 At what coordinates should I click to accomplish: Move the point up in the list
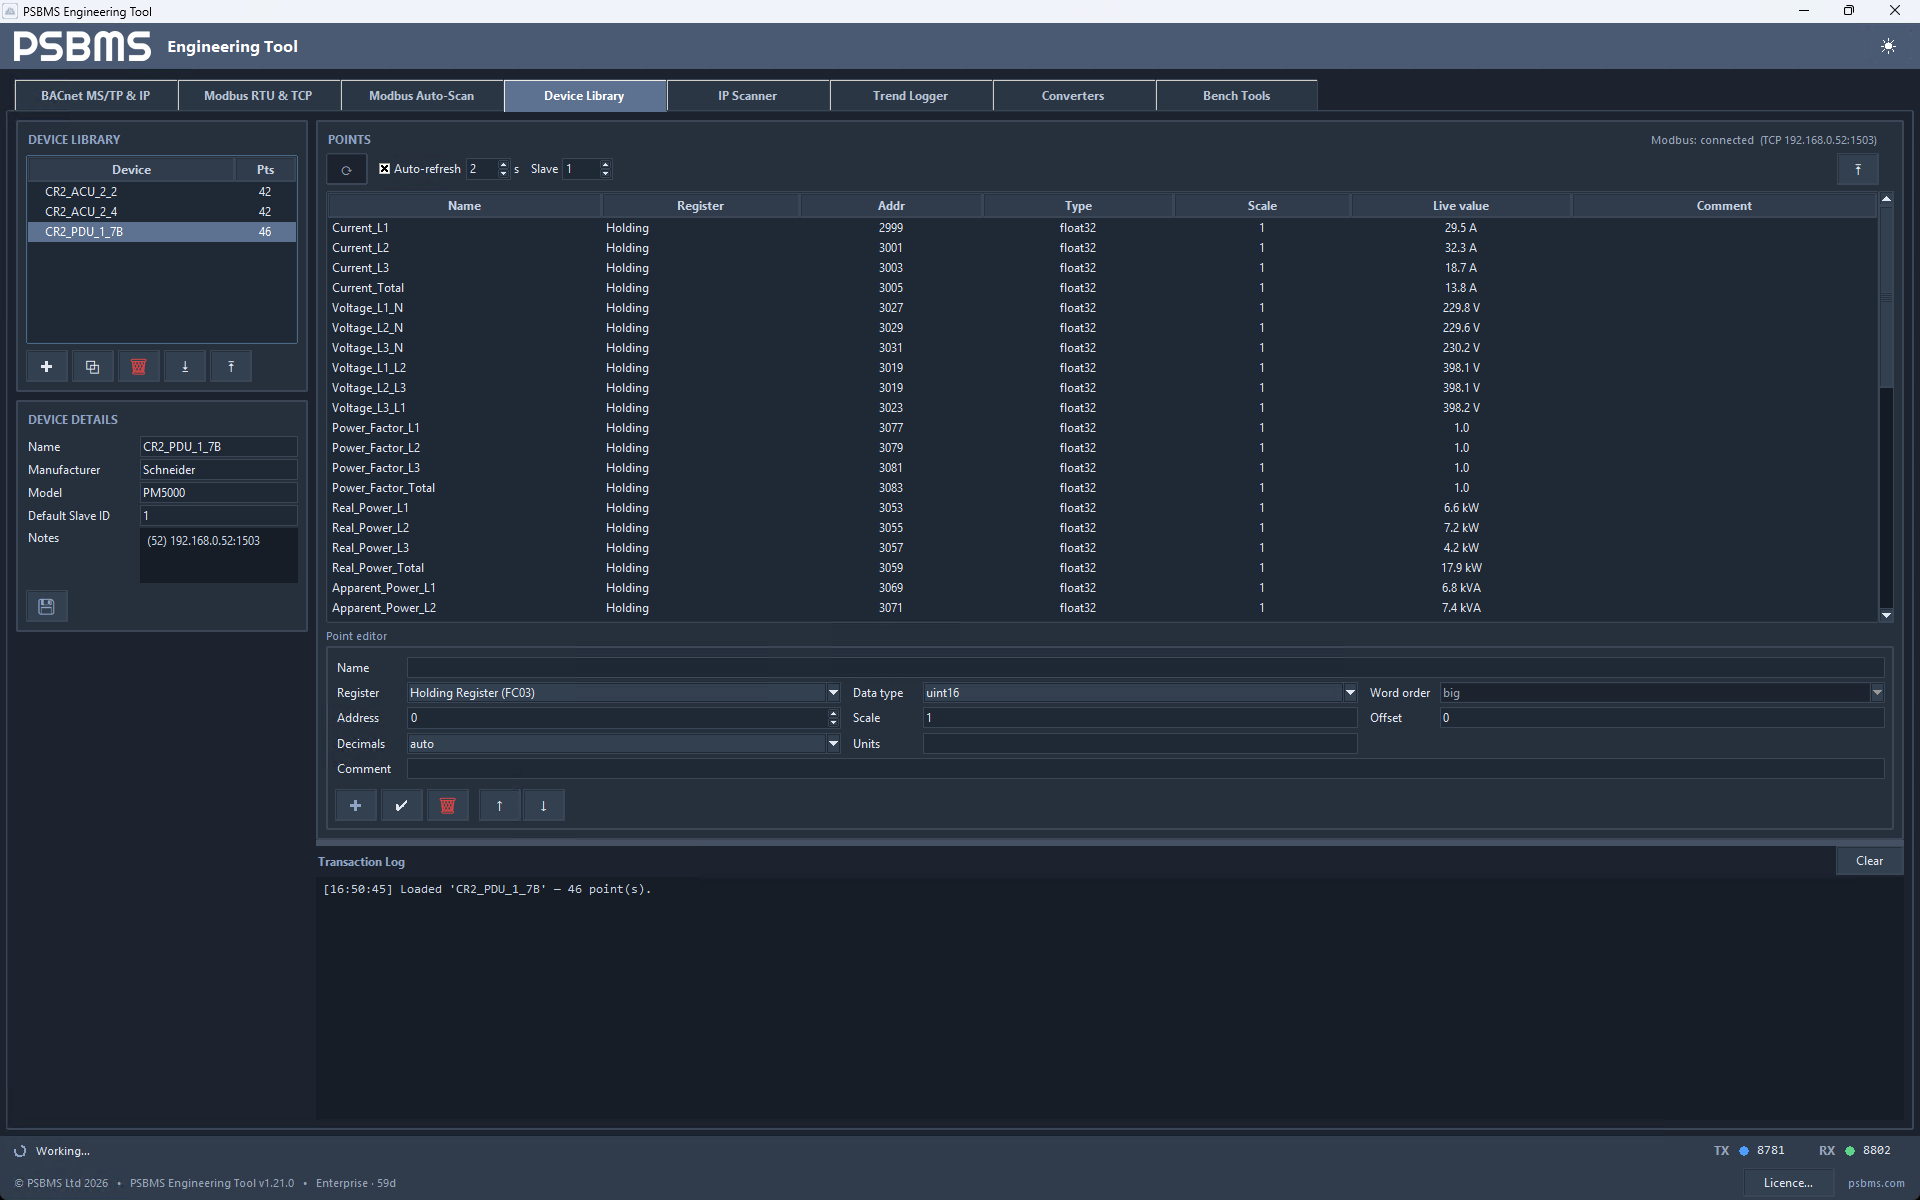coord(499,805)
